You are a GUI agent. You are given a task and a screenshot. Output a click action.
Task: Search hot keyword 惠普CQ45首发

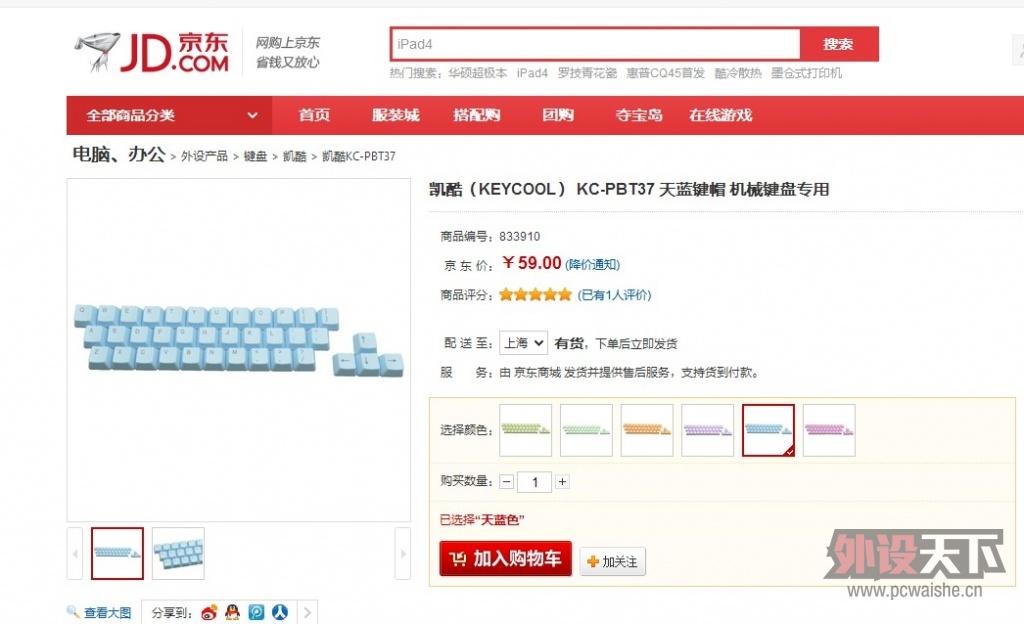click(x=666, y=73)
